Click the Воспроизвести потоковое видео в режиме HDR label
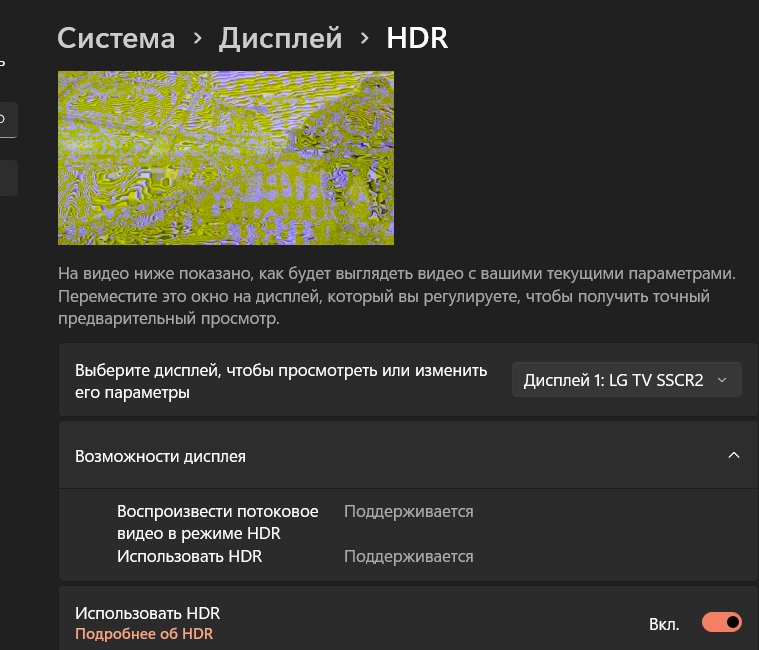The image size is (759, 650). coord(217,522)
